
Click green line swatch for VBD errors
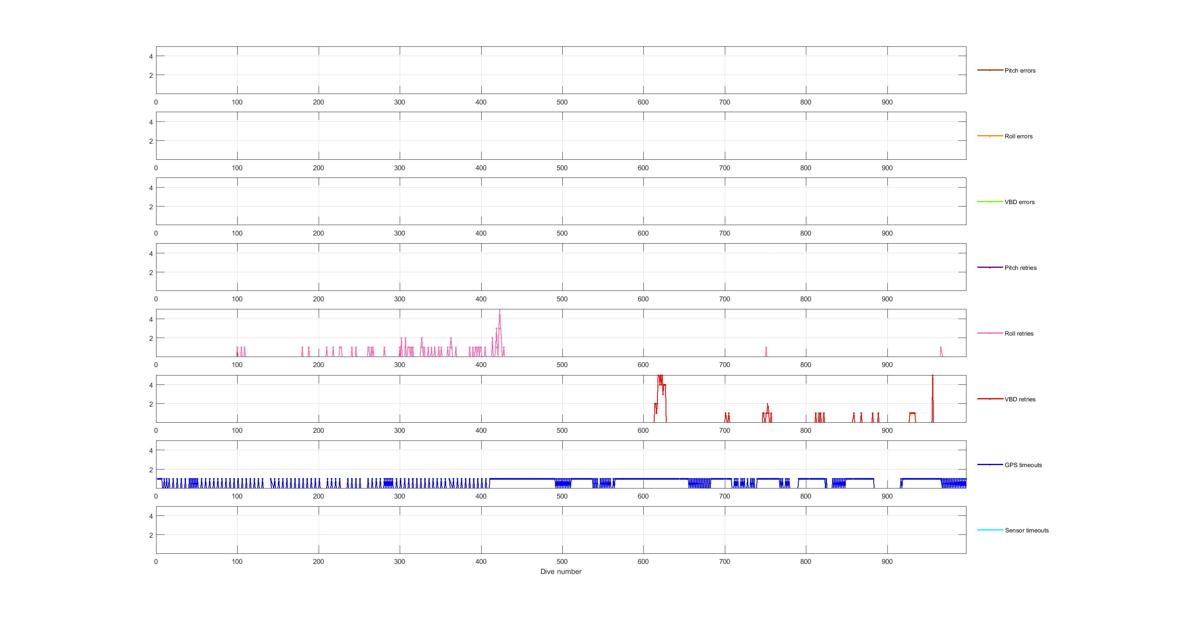pyautogui.click(x=990, y=202)
